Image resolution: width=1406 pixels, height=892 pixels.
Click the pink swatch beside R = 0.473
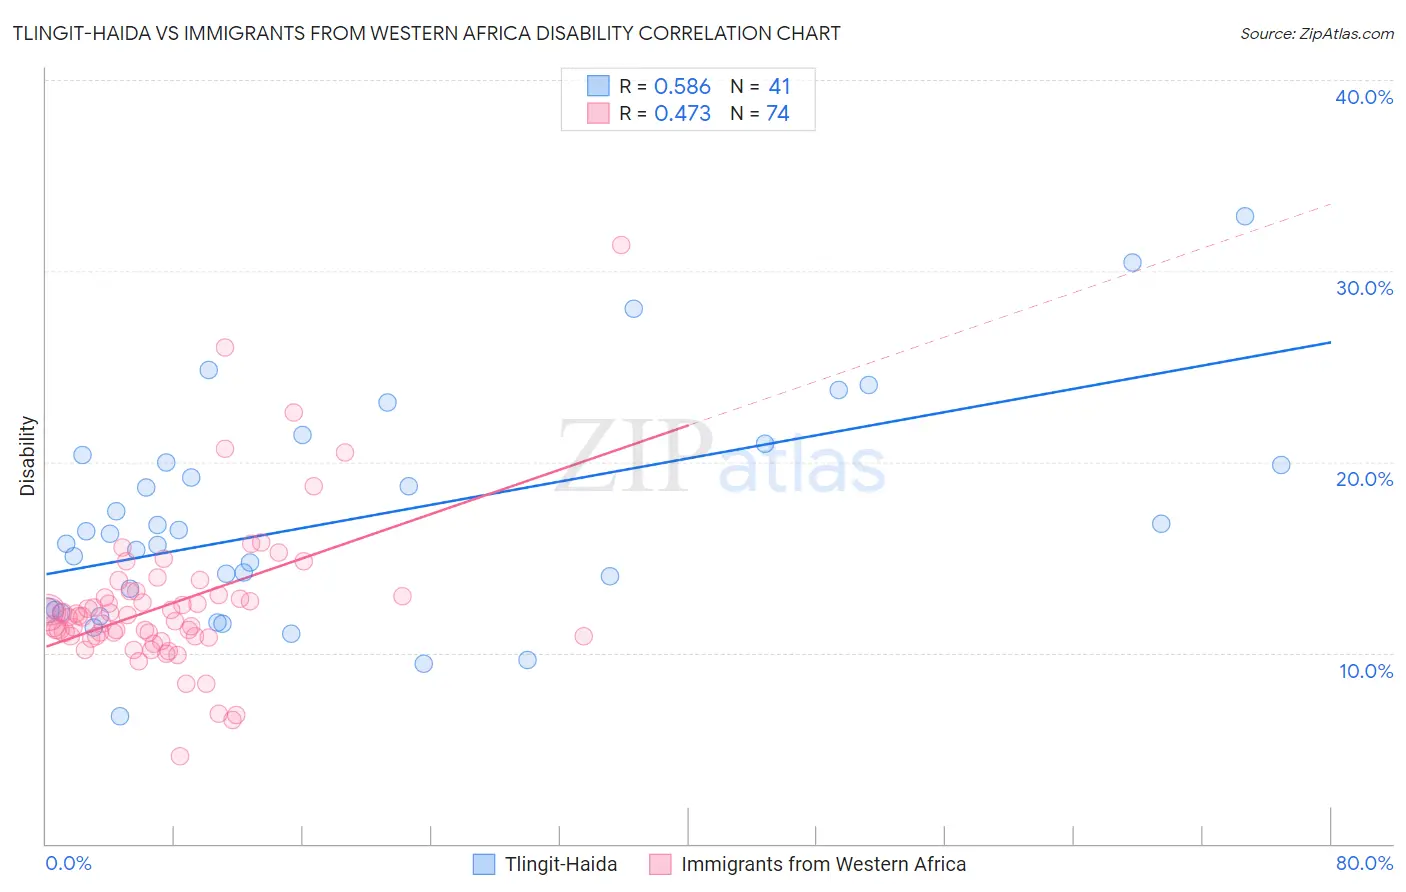(x=598, y=113)
